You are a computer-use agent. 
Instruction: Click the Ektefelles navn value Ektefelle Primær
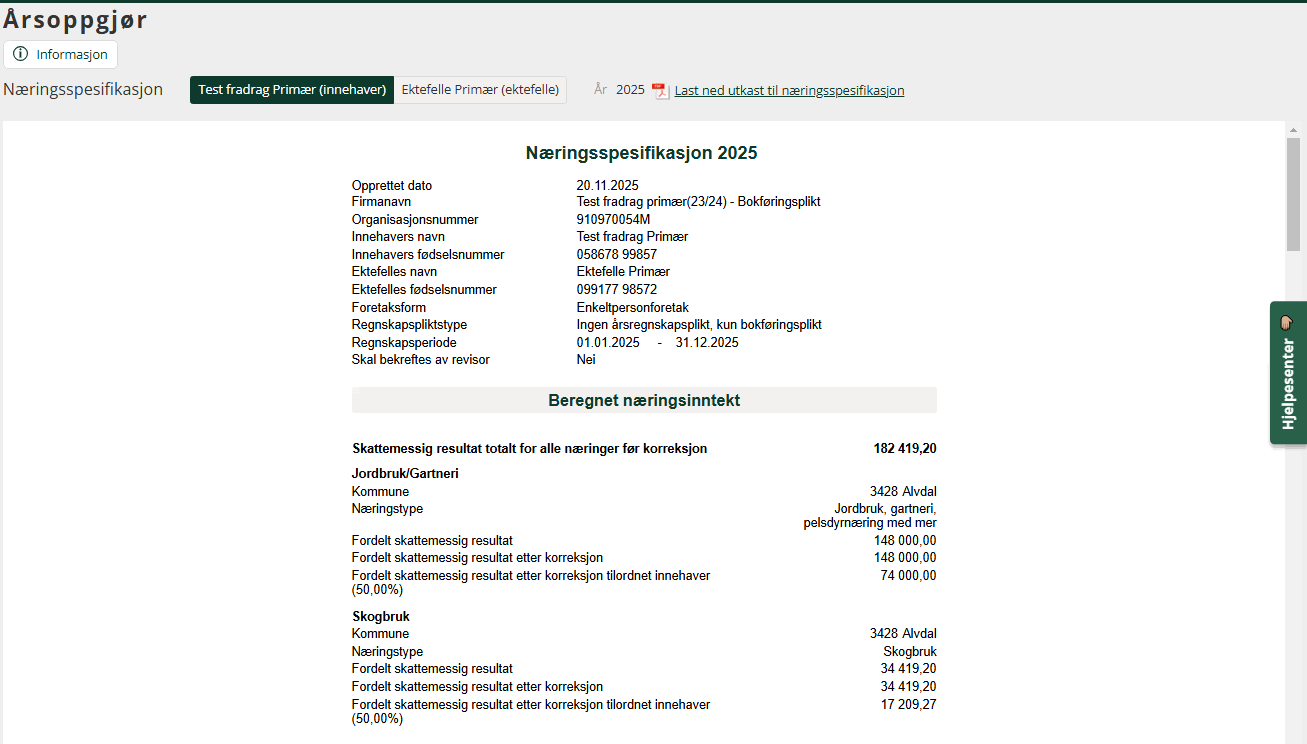[x=623, y=272]
